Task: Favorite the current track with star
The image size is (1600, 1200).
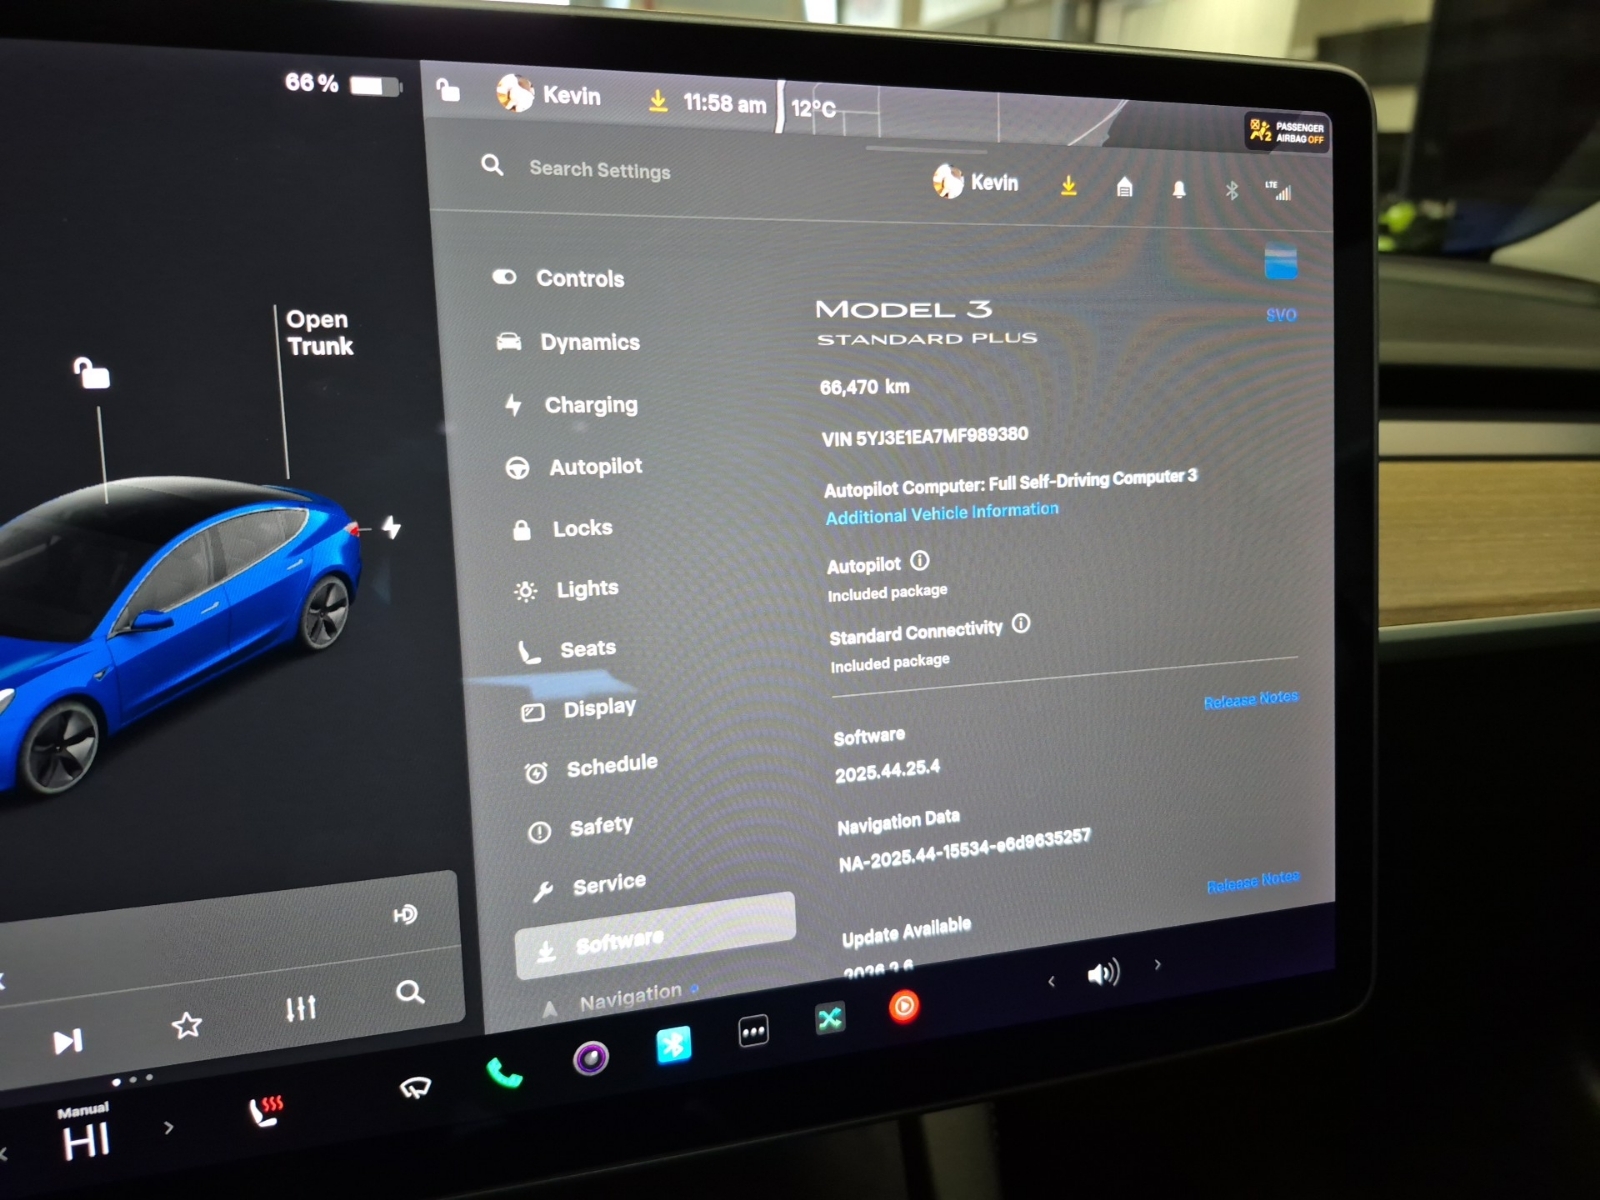Action: click(x=187, y=1025)
